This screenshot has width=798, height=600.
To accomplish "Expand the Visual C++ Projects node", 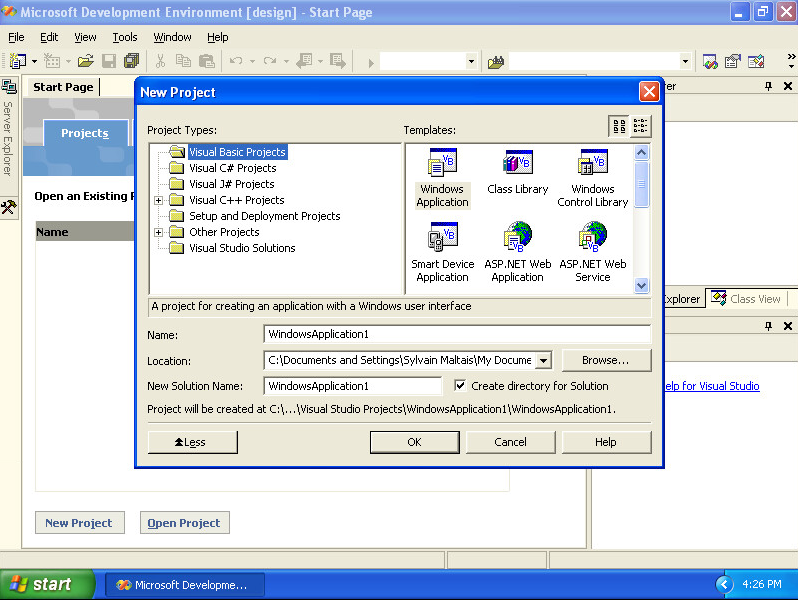I will [x=159, y=200].
